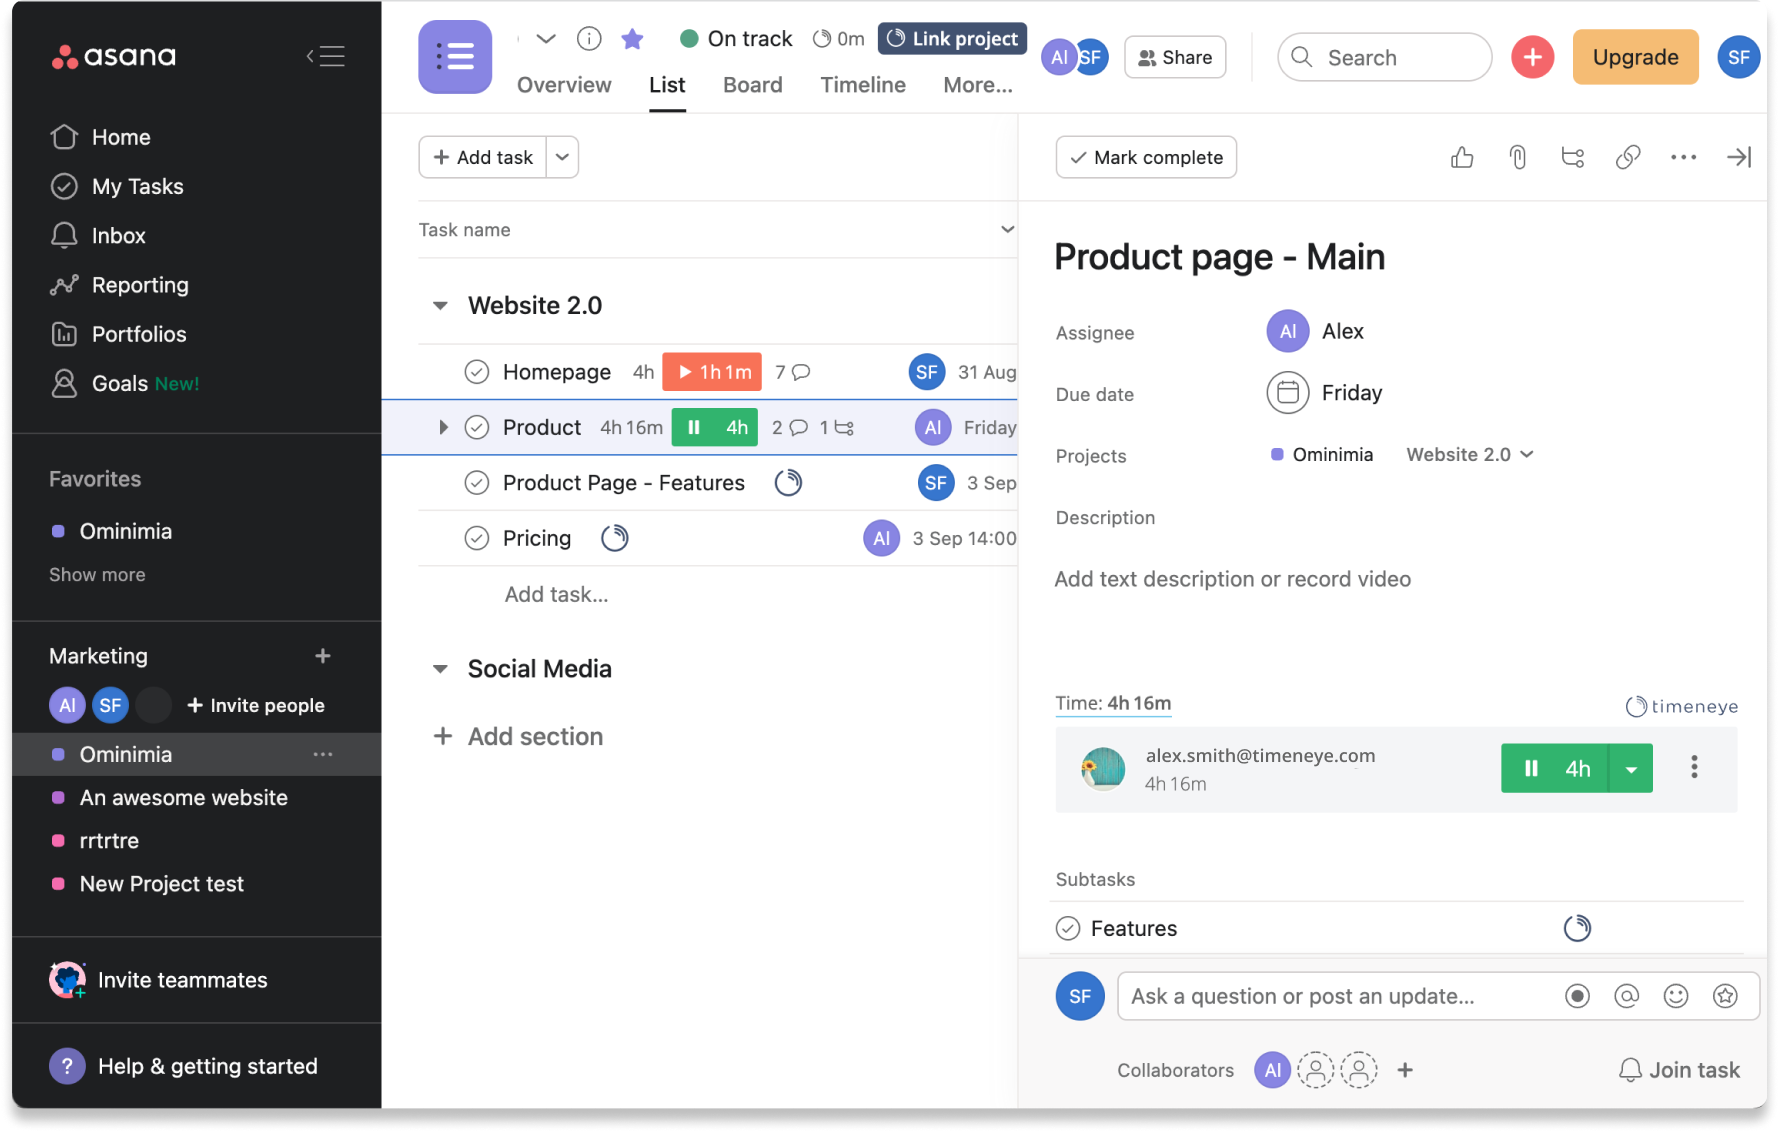Add a collaborator with the plus icon

click(1405, 1070)
